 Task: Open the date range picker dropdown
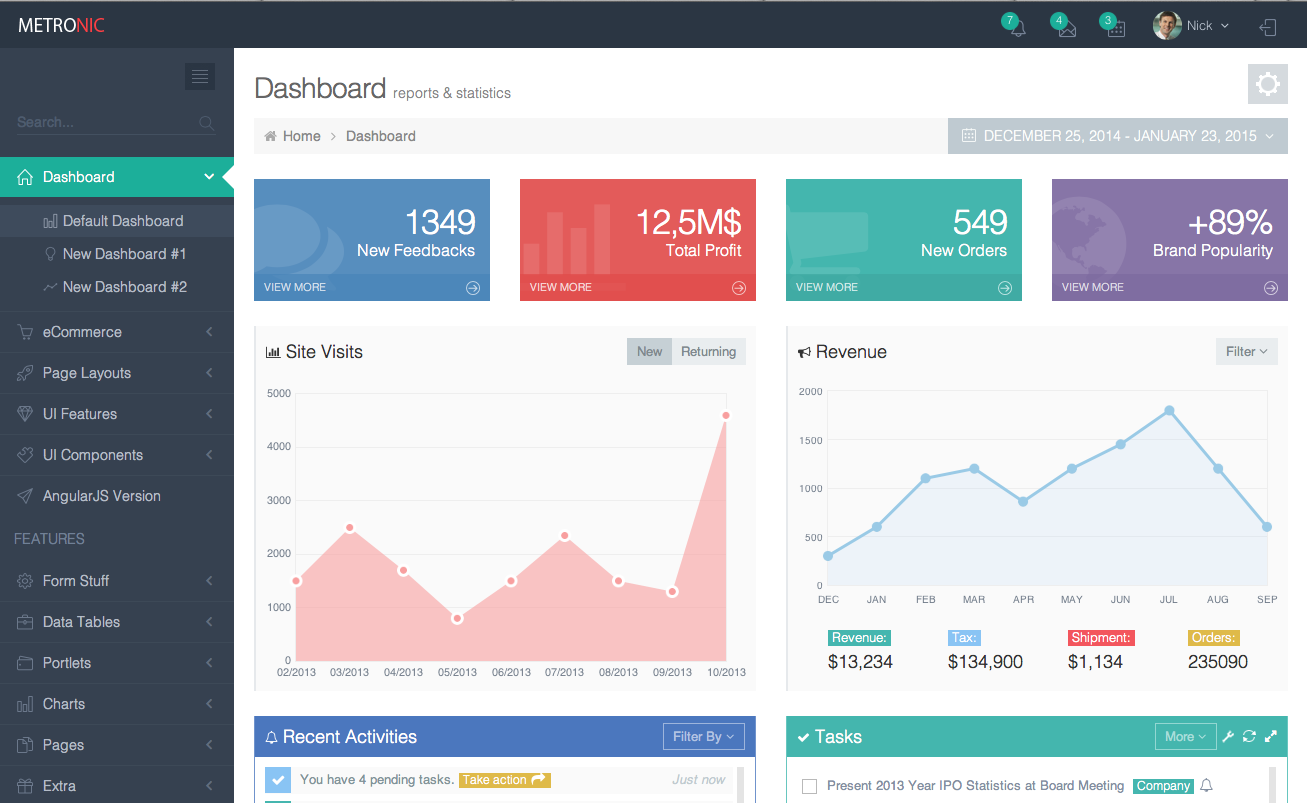click(x=1117, y=136)
